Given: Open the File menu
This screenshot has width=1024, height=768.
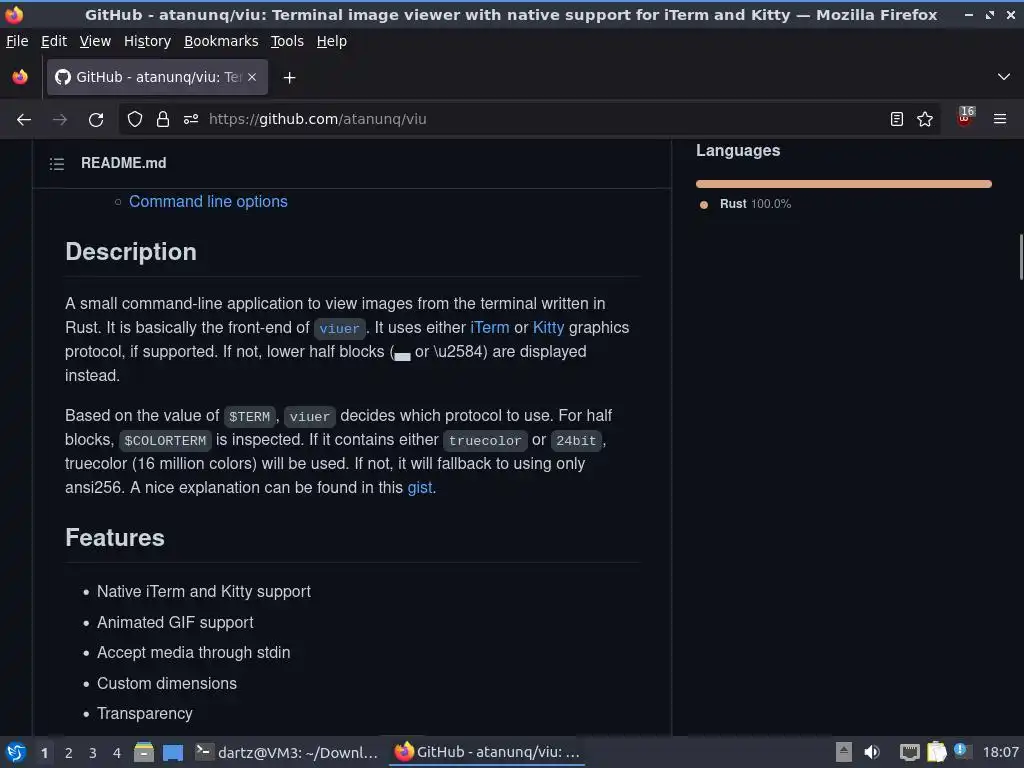Looking at the screenshot, I should coord(17,41).
